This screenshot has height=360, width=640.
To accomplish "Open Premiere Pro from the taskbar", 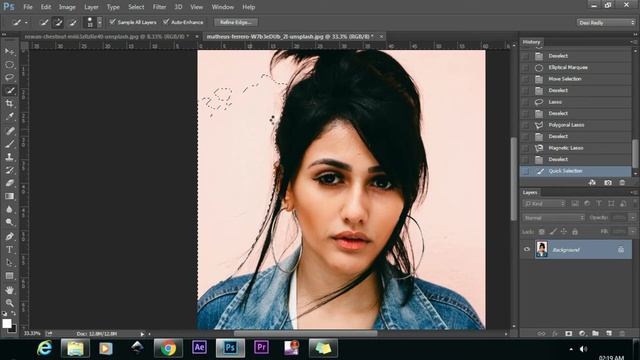I will coord(261,347).
